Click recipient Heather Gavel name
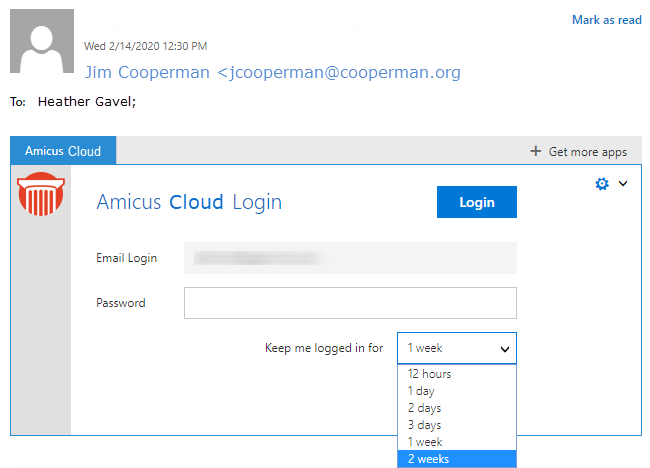The image size is (650, 468). 87,102
